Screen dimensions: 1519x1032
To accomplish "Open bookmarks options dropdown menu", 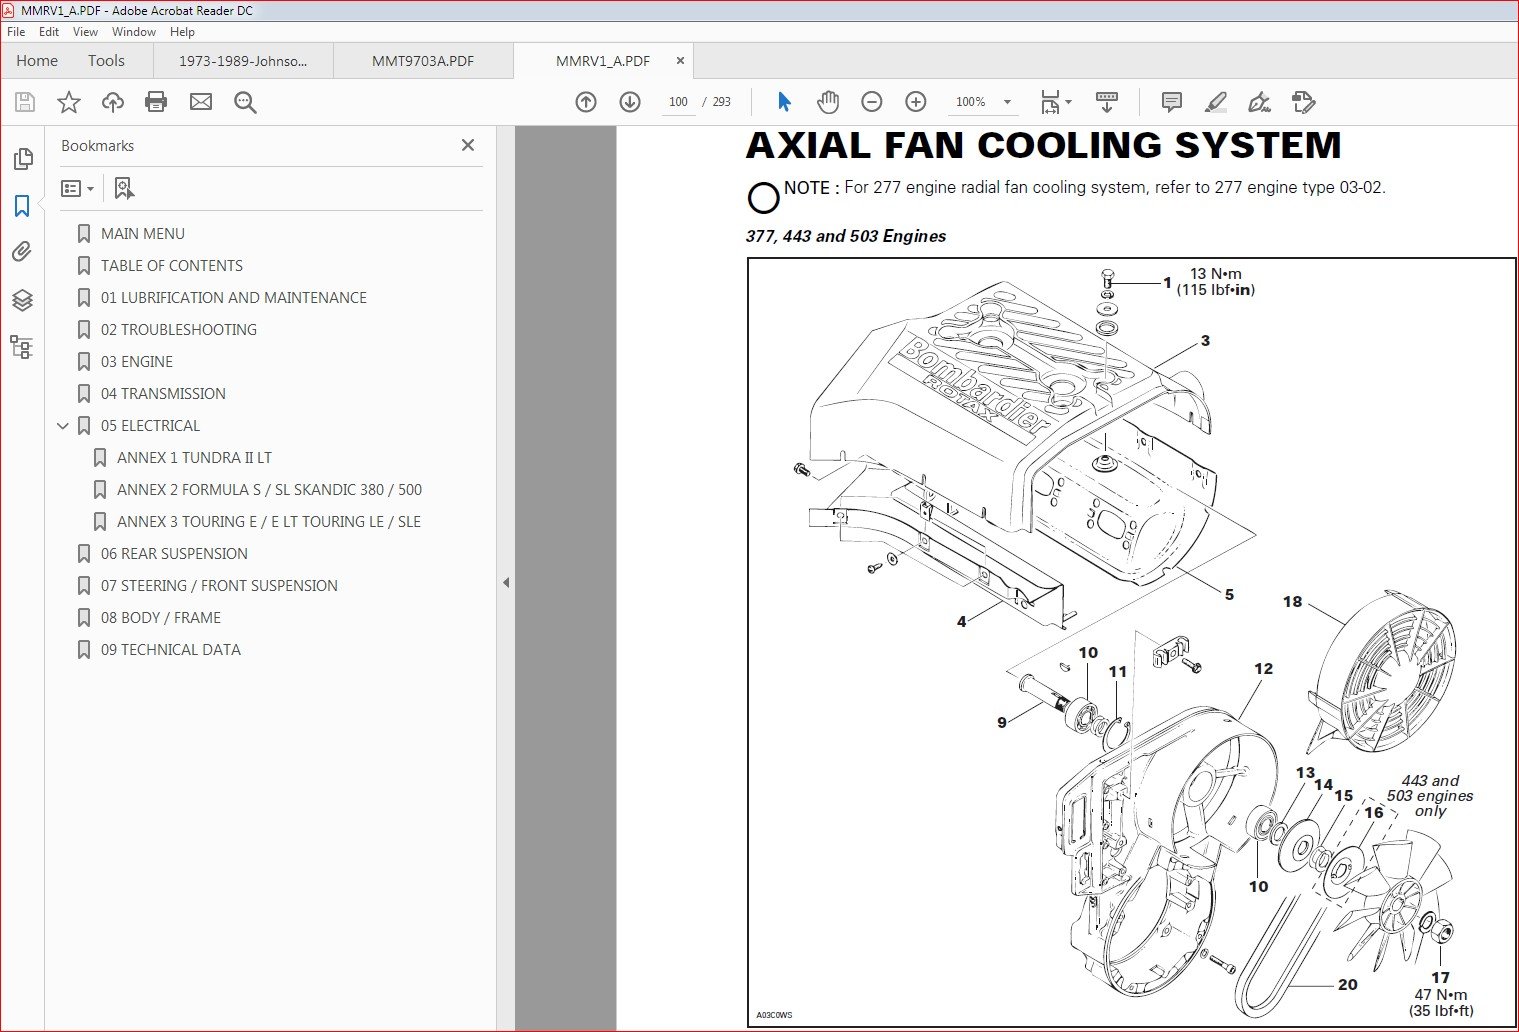I will [x=77, y=188].
